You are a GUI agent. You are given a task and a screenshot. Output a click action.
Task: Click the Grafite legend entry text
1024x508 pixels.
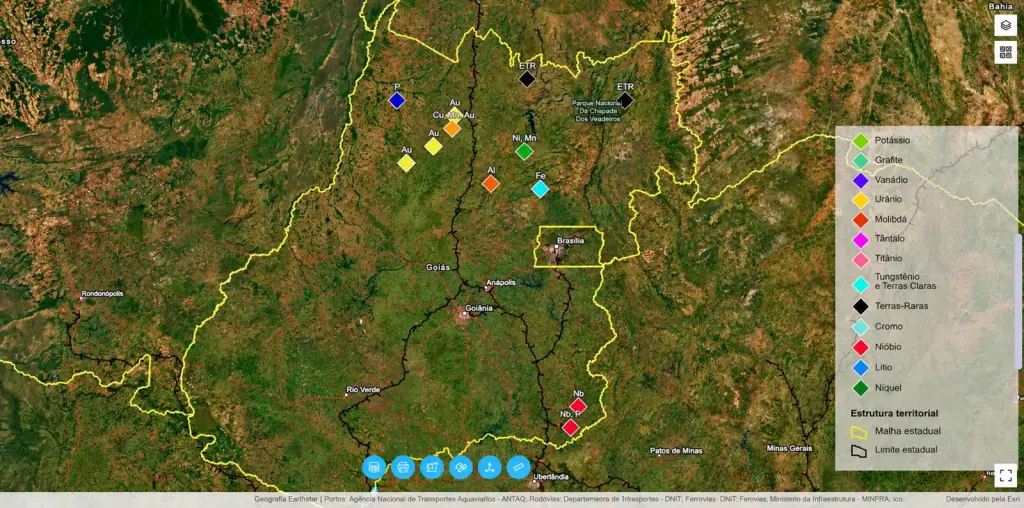point(889,160)
